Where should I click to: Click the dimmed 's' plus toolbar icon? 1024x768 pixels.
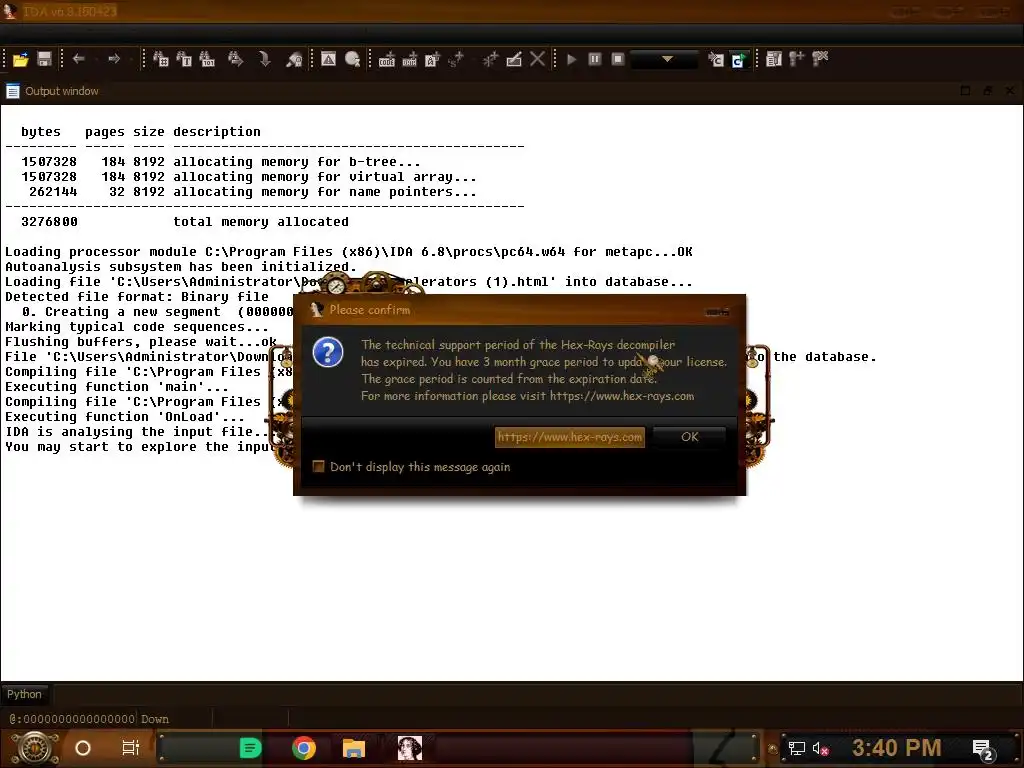point(456,59)
